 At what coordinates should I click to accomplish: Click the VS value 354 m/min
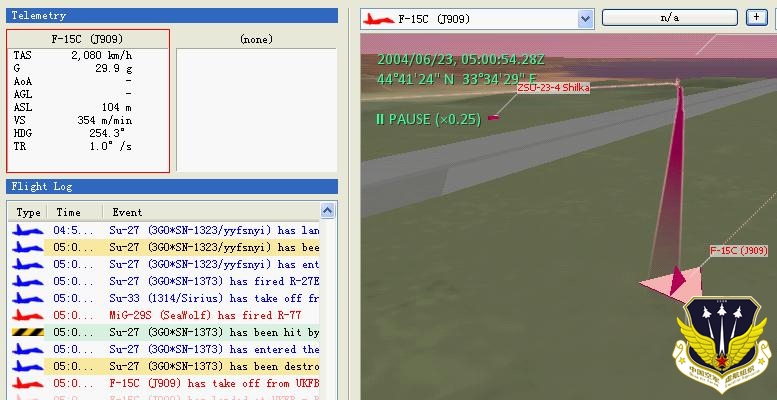[x=105, y=120]
